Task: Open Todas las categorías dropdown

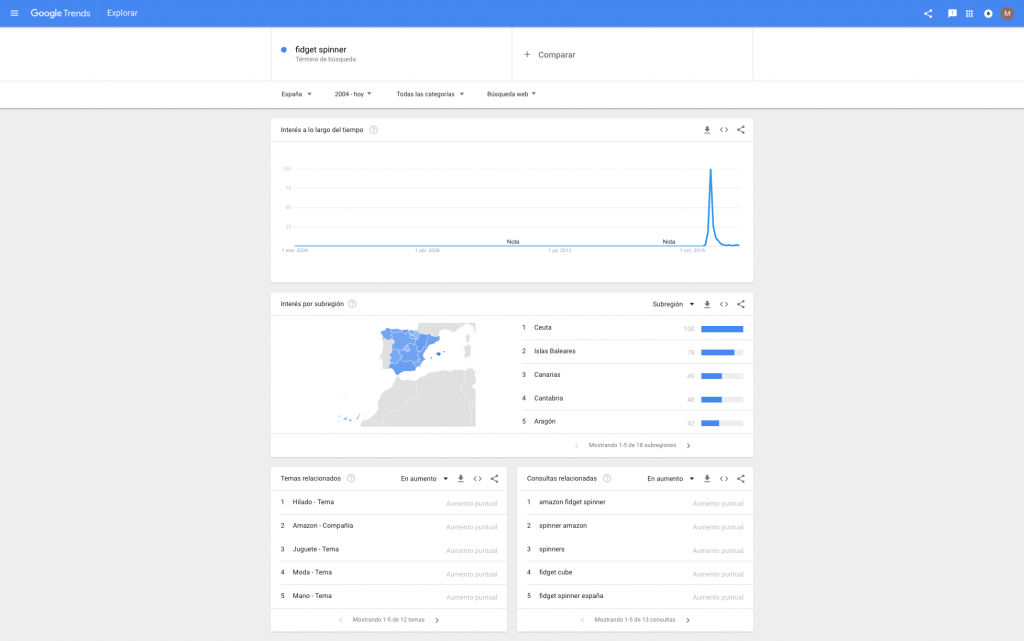Action: coord(430,94)
